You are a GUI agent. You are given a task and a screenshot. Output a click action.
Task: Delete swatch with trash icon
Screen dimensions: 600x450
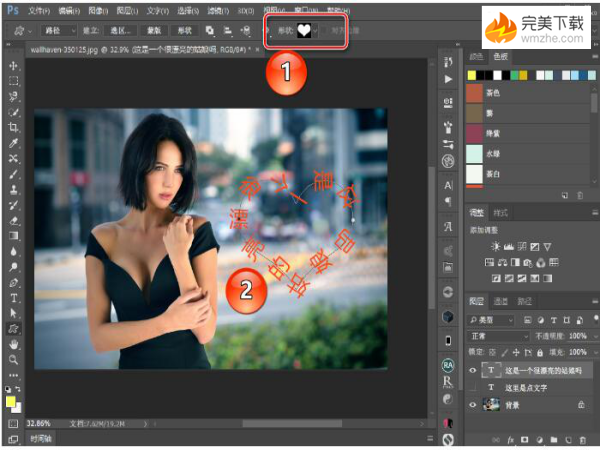[x=580, y=196]
